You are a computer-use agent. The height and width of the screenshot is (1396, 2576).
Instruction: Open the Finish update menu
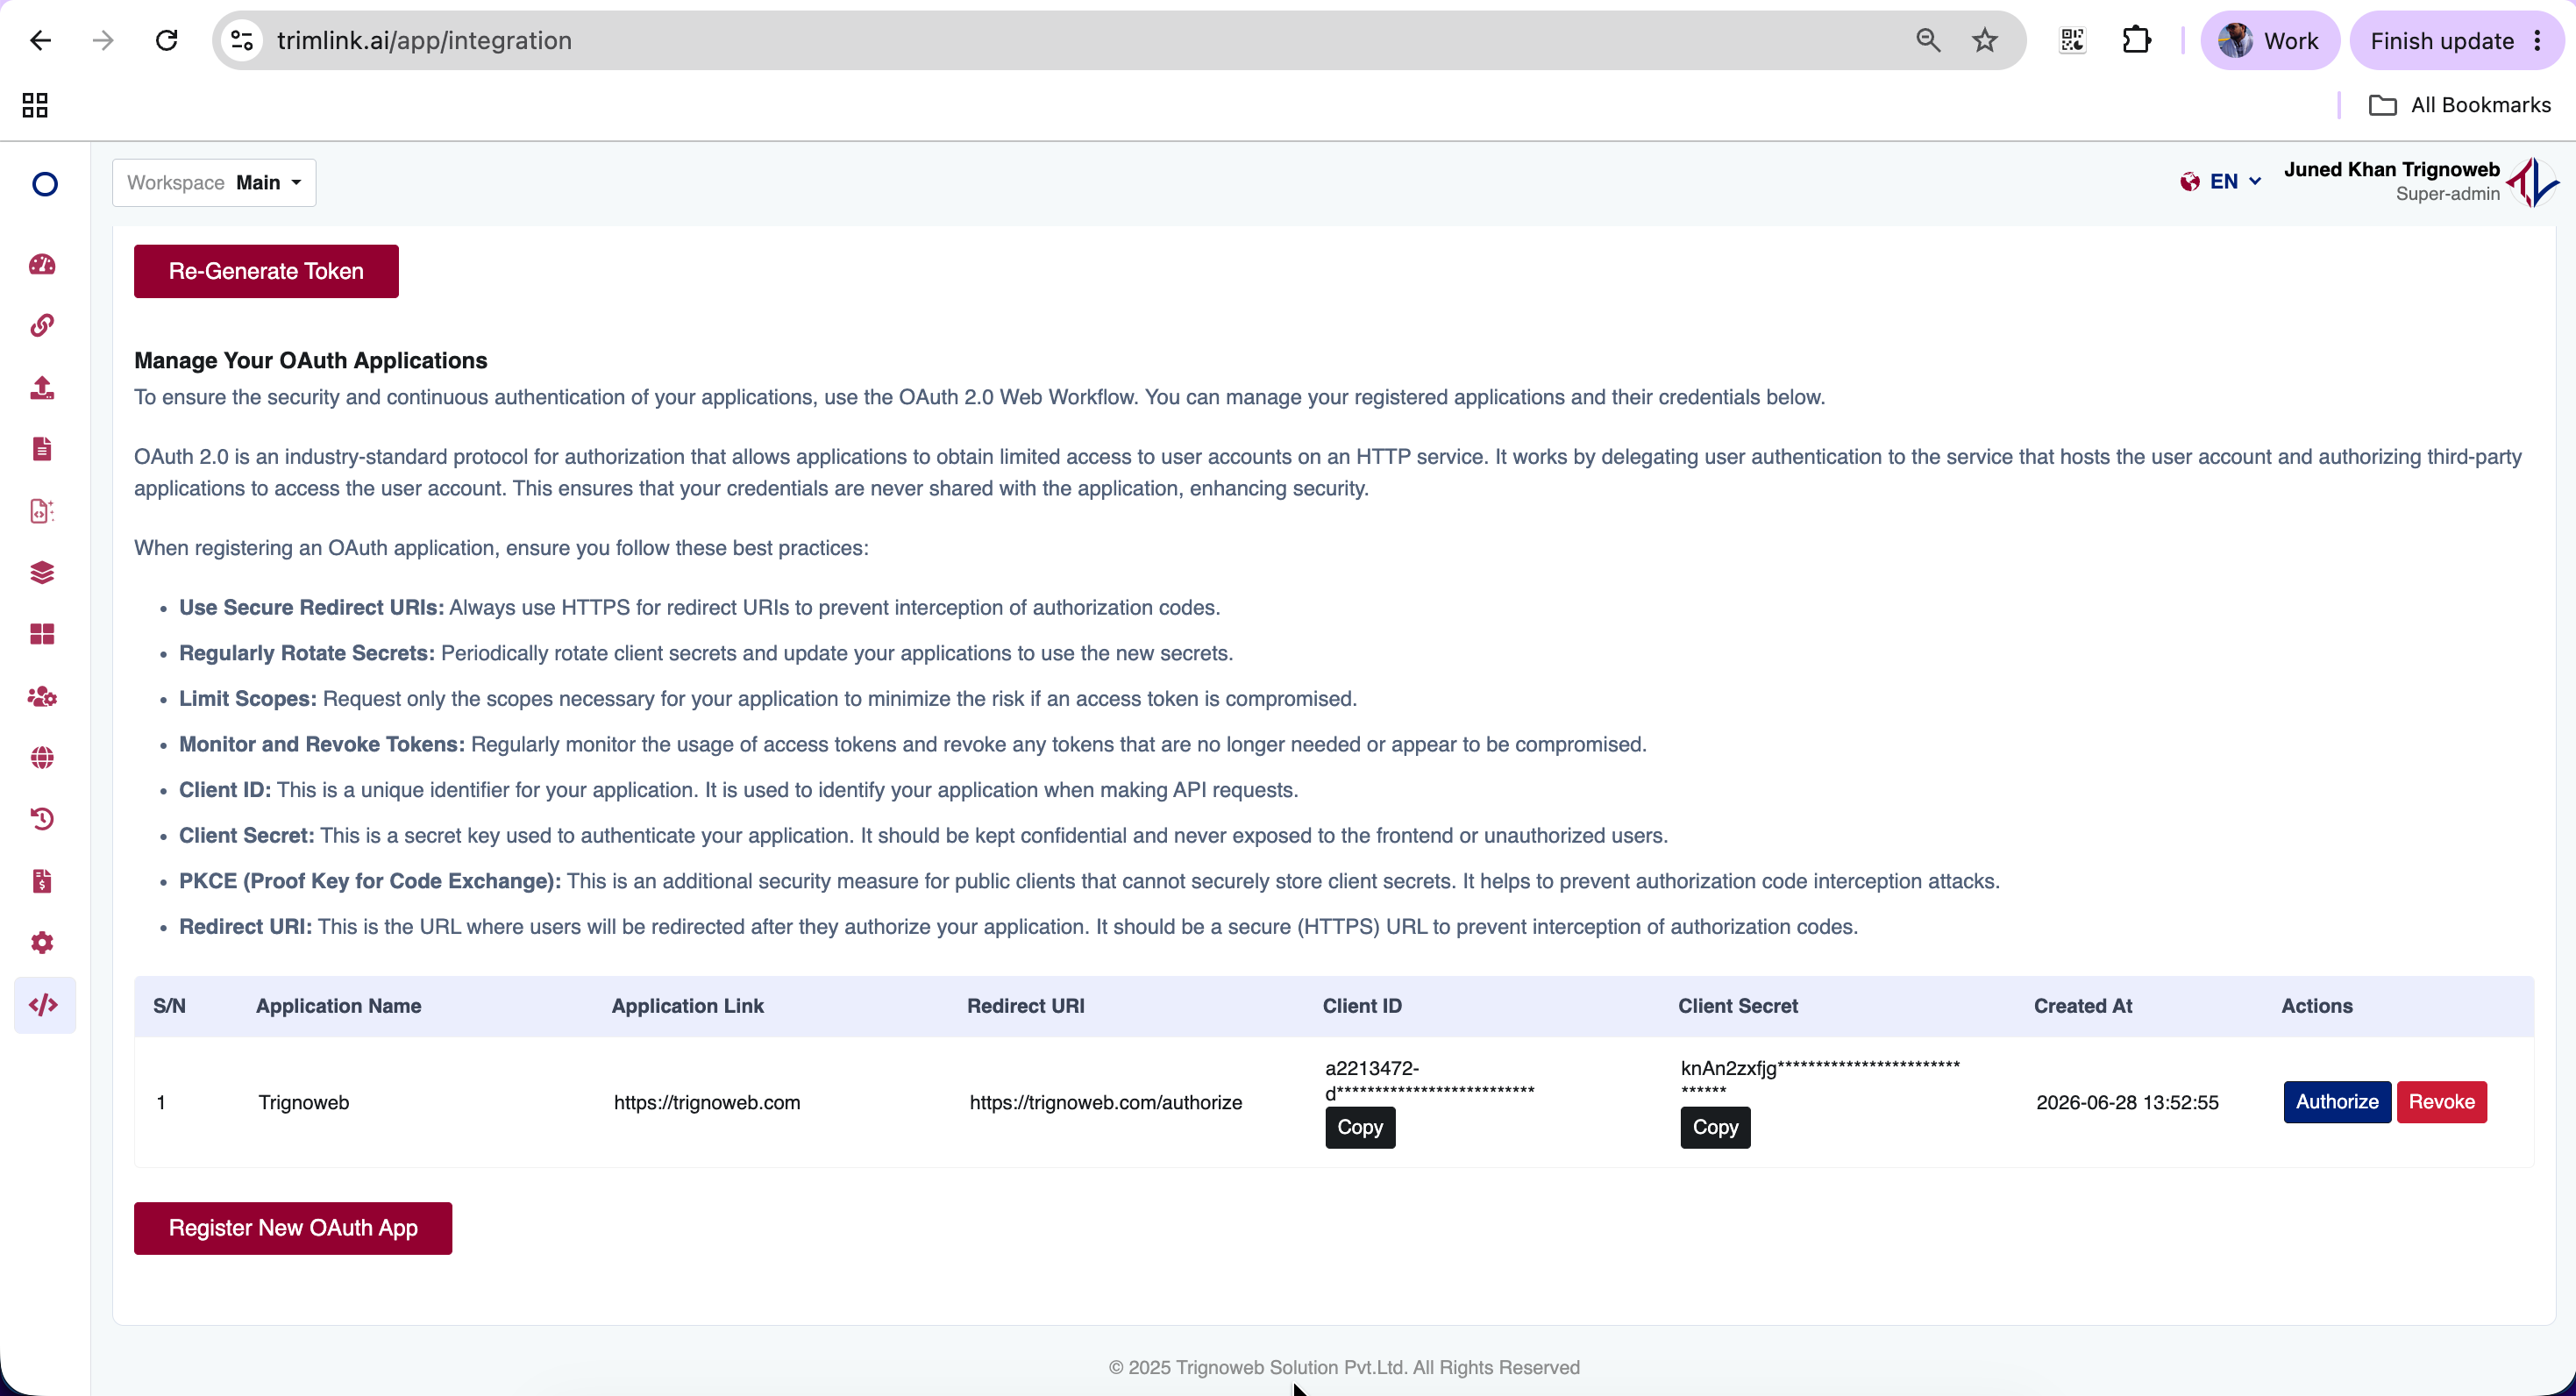(2458, 40)
